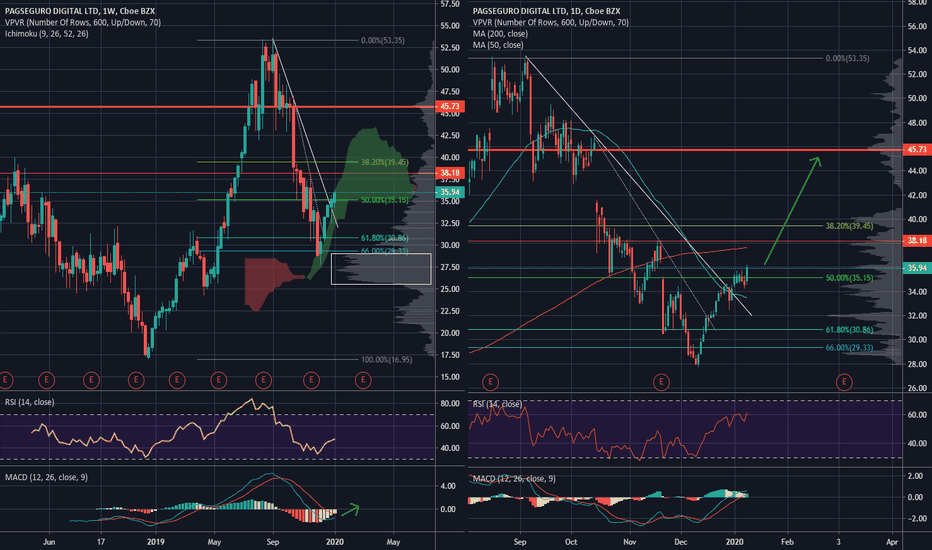Click the rightmost earnings E marker on daily chart
The image size is (932, 550).
pos(844,382)
